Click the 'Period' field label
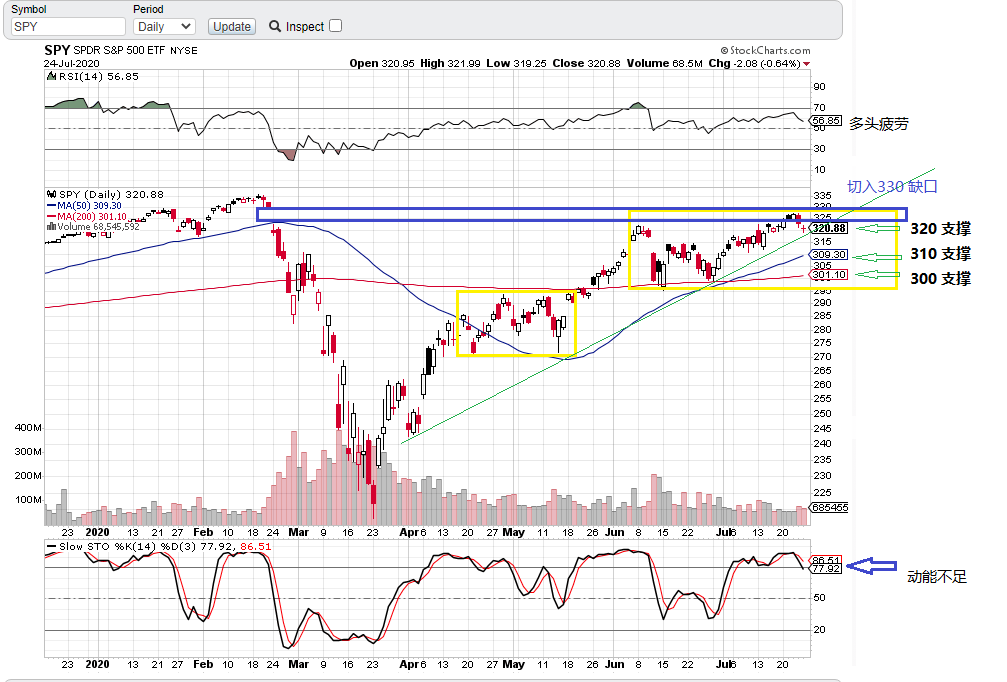This screenshot has height=682, width=1007. [148, 9]
